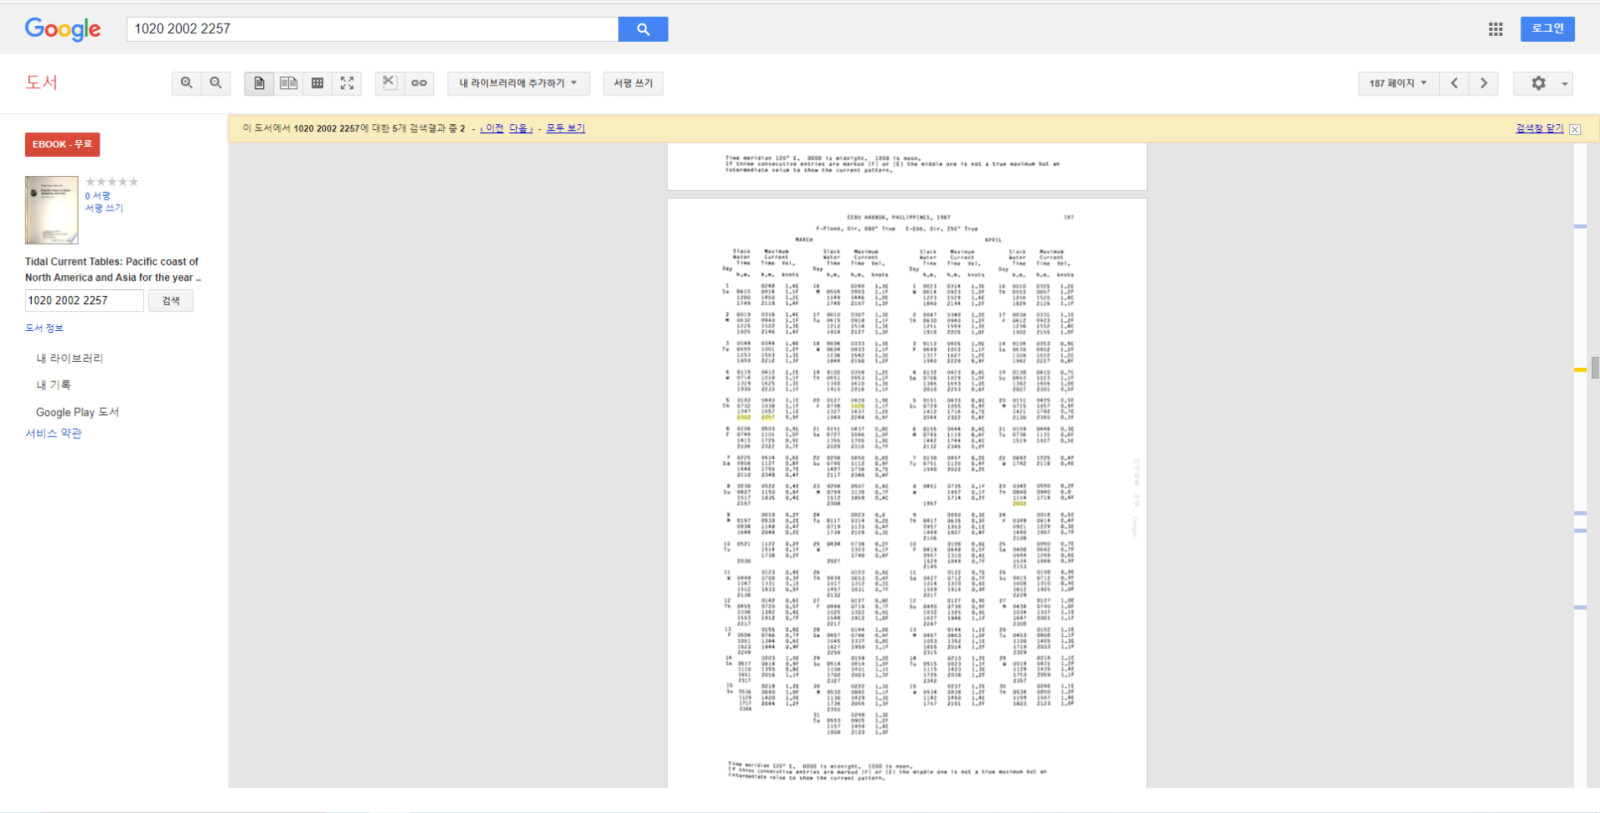Open 내 라이브러리 in the sidebar

70,358
